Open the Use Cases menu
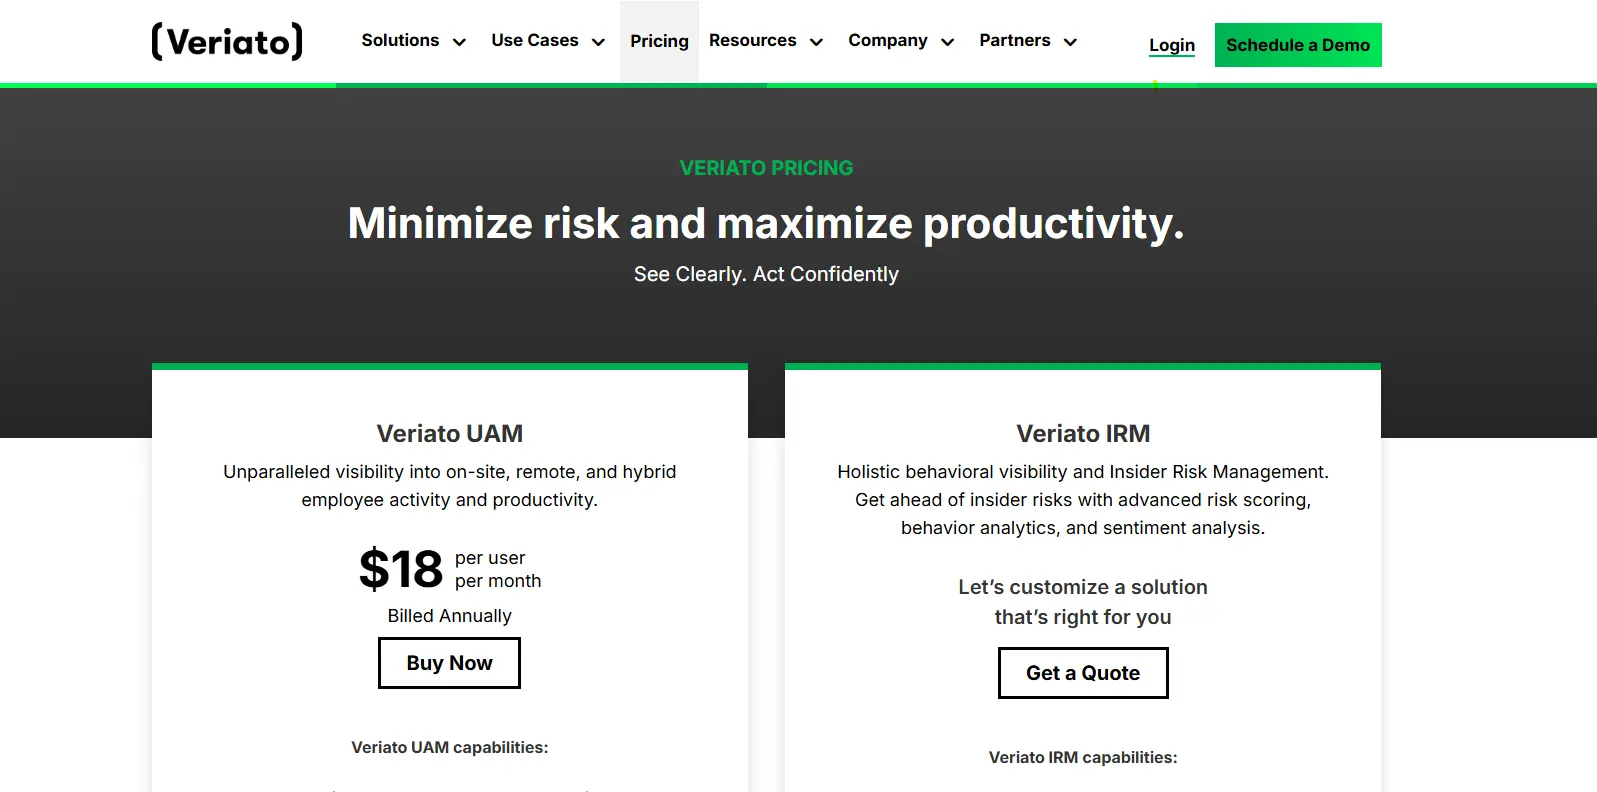 tap(535, 40)
